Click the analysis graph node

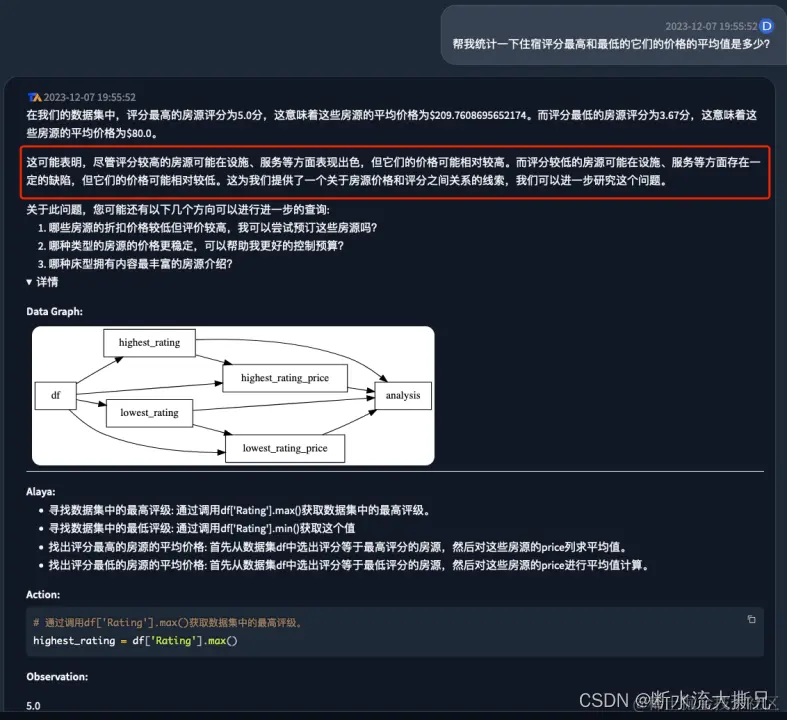tap(403, 395)
